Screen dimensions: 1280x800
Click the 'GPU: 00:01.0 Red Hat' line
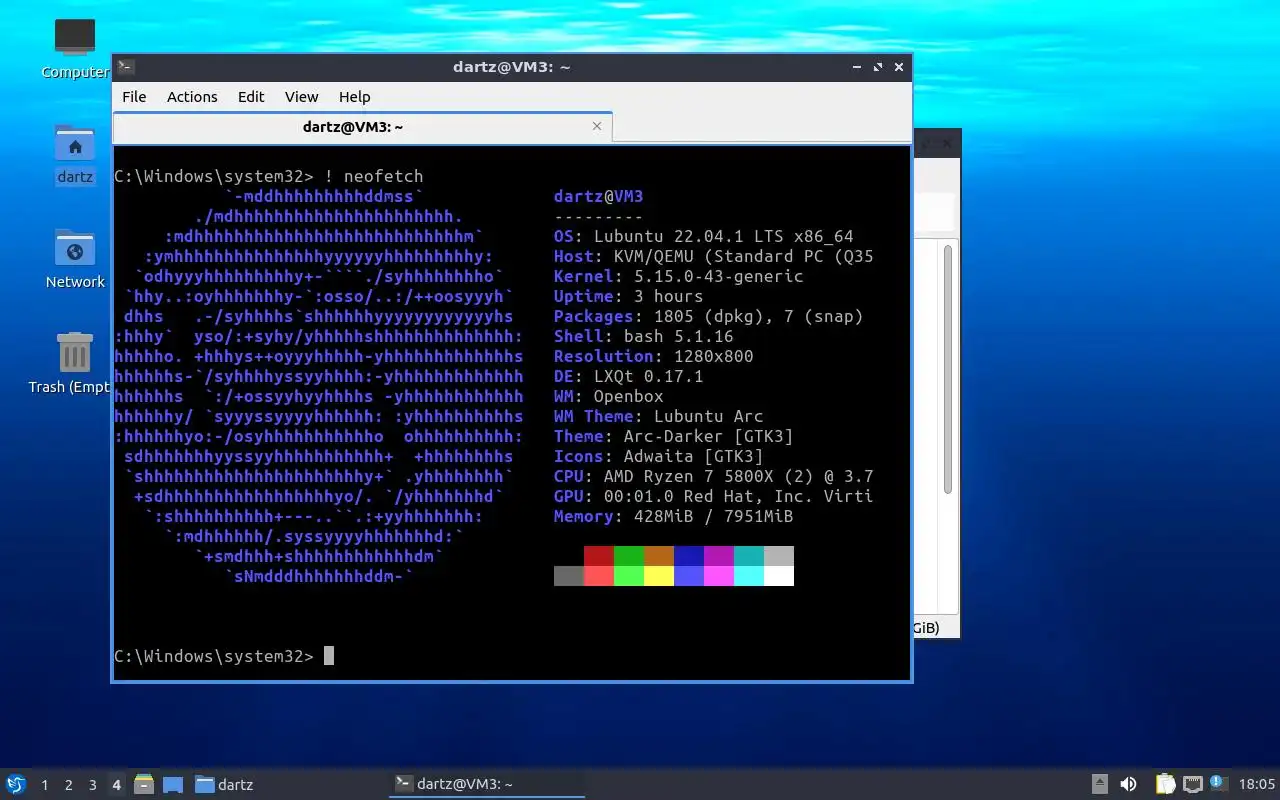714,496
